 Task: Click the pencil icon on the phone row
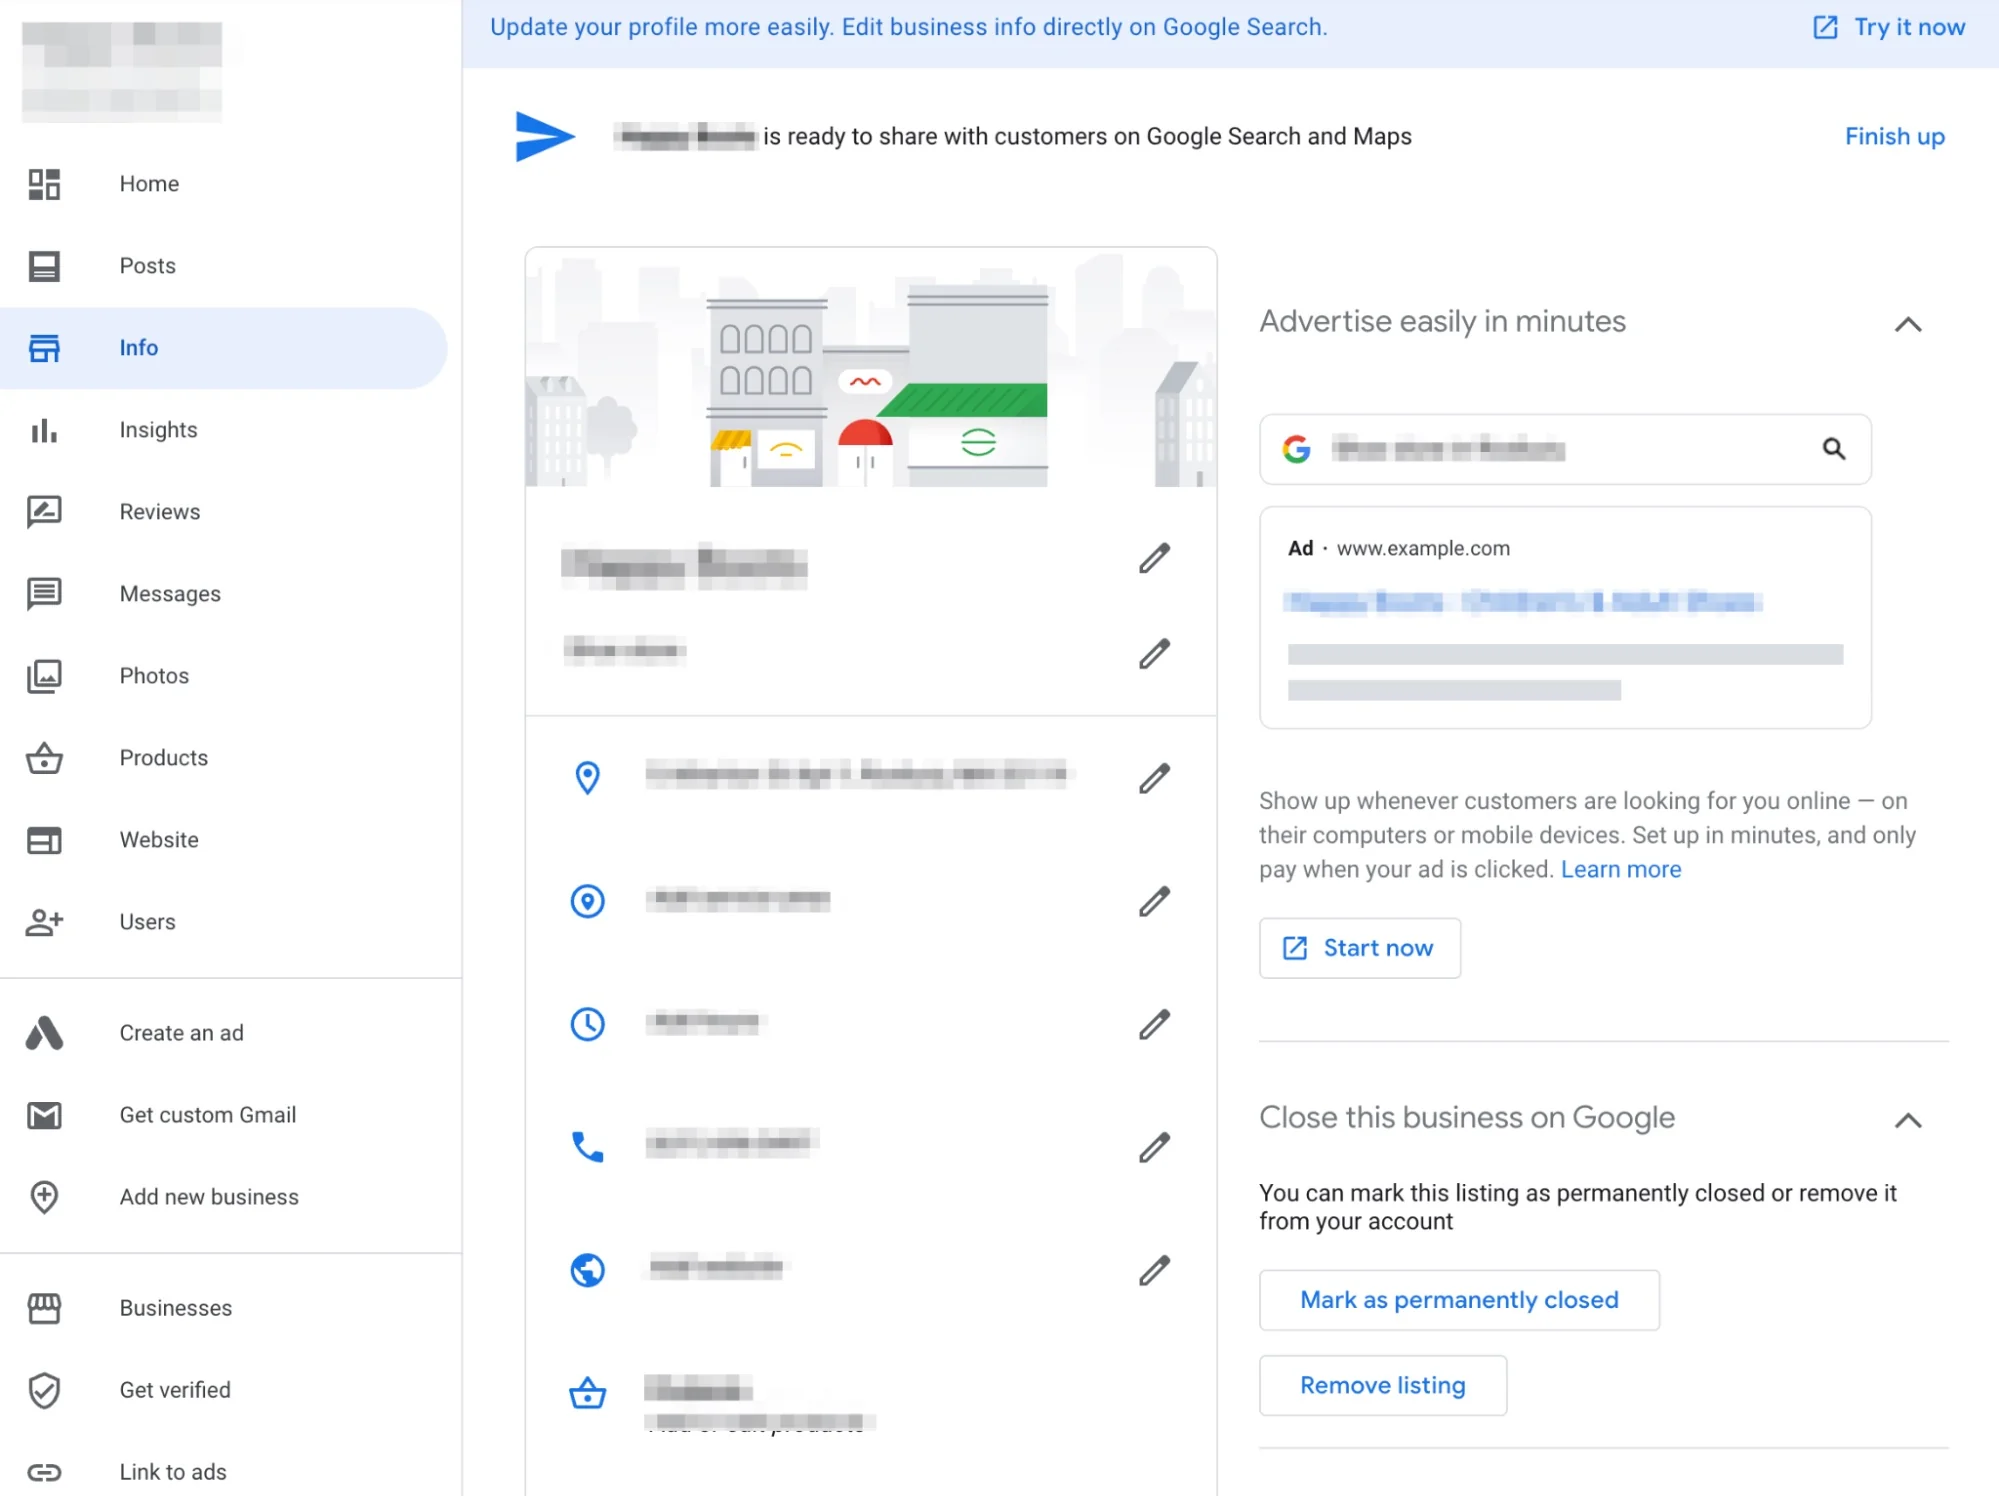[1154, 1147]
